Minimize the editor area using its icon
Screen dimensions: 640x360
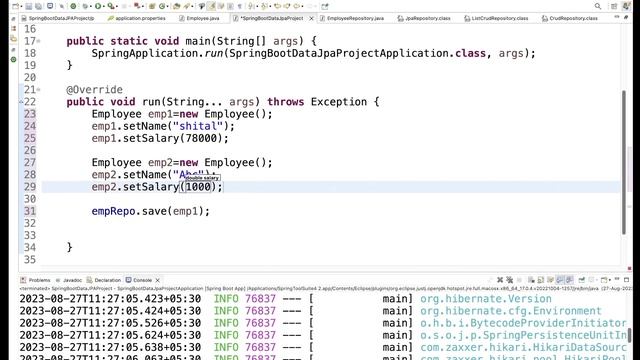[617, 18]
